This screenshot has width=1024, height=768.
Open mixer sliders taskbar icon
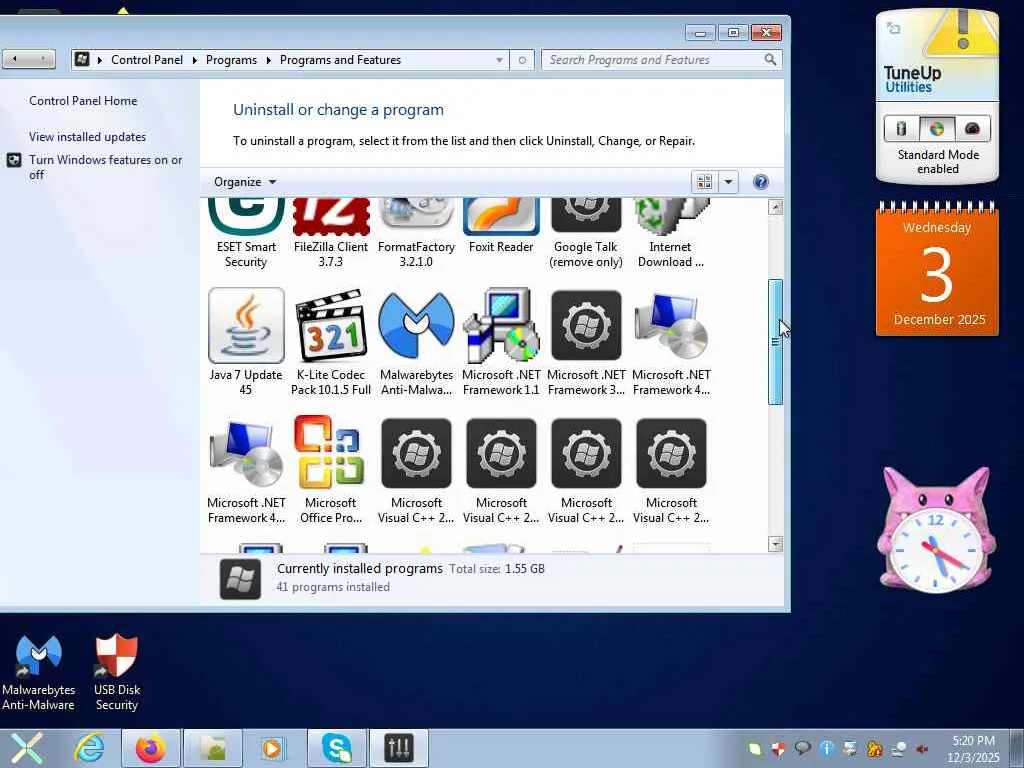399,748
